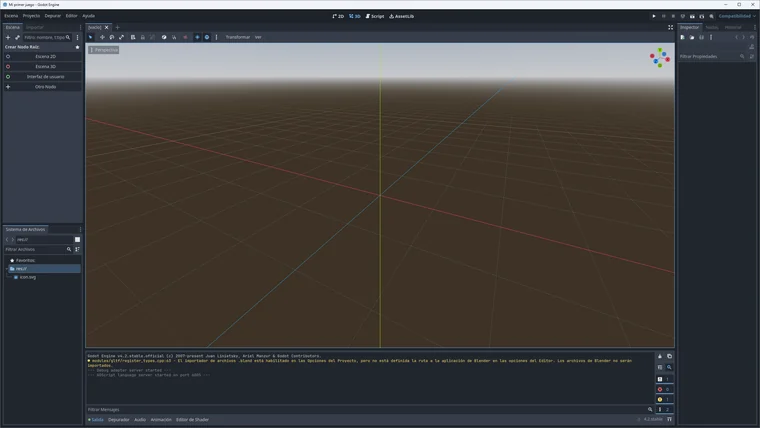Screen dimensions: 760x428
Task: Select the Rotate mode tool icon
Action: pos(112,37)
